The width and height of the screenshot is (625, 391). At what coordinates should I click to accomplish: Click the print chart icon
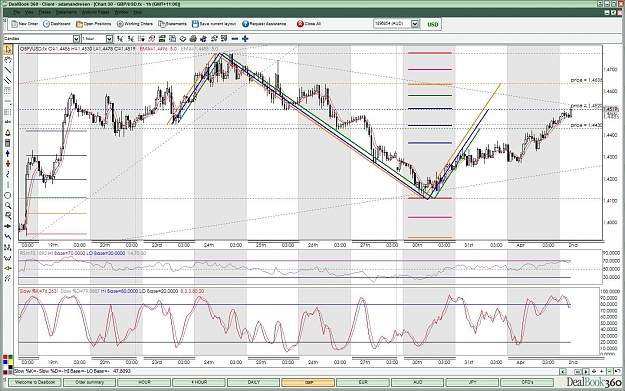click(193, 39)
